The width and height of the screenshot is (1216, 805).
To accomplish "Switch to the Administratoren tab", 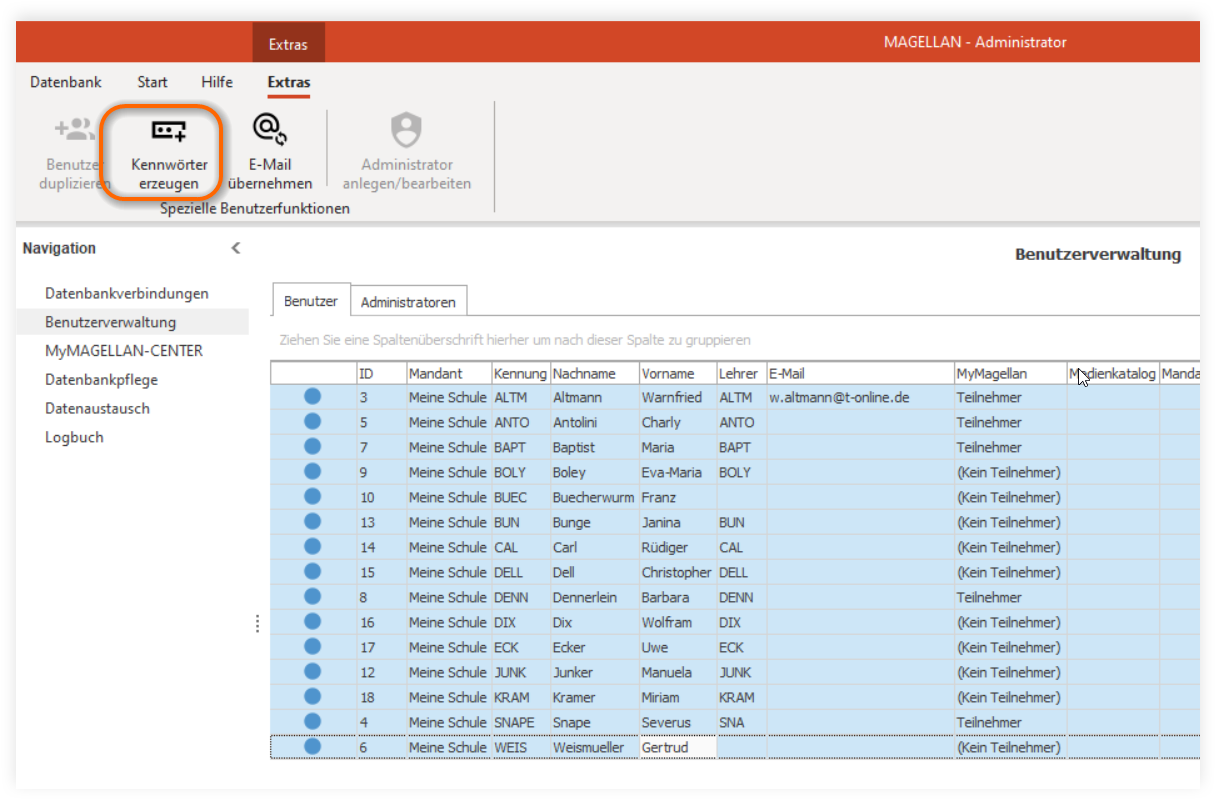I will 408,302.
